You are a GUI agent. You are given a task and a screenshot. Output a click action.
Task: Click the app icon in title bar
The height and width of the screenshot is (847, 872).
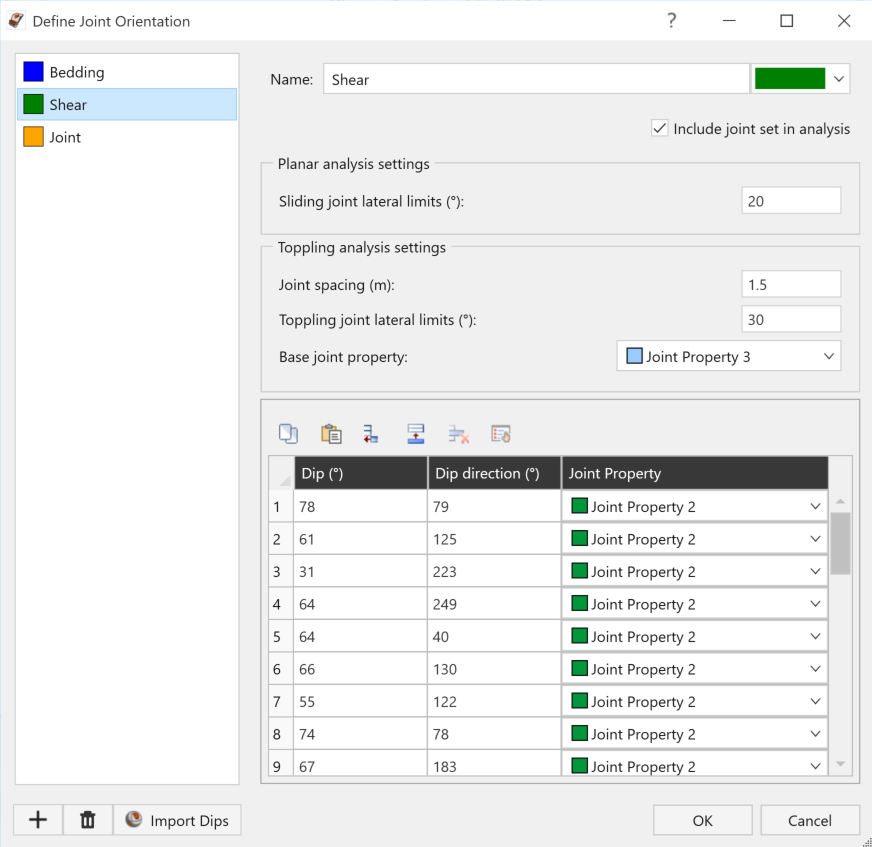point(16,21)
